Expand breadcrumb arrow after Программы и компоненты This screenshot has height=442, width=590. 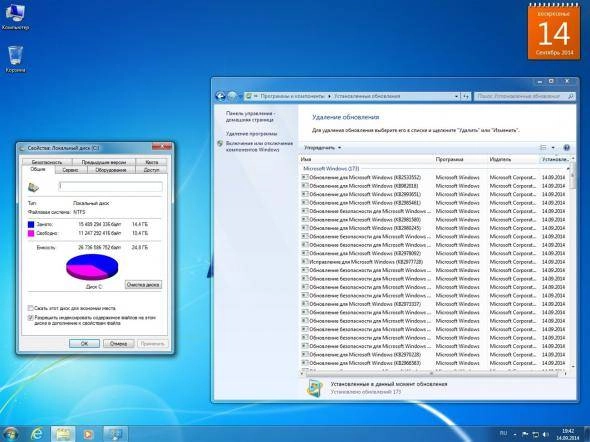coord(329,96)
